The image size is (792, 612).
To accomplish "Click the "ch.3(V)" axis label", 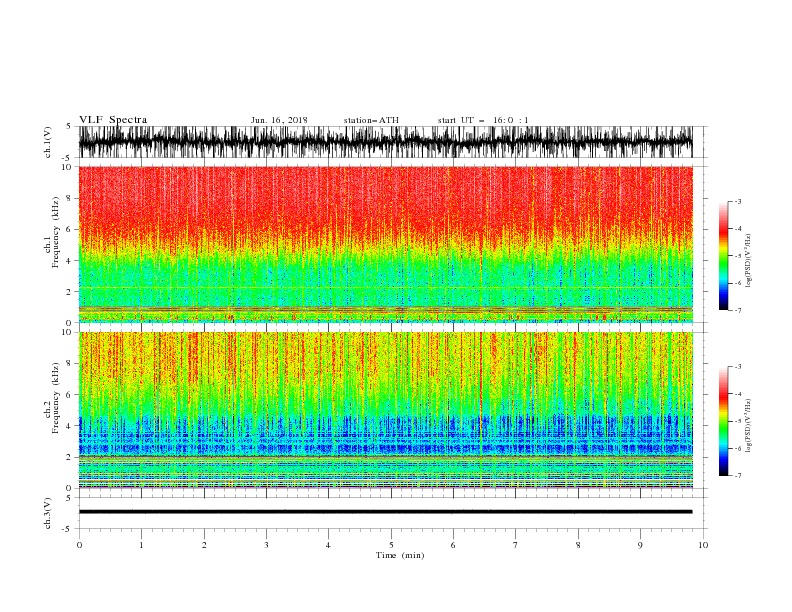I will click(x=48, y=513).
